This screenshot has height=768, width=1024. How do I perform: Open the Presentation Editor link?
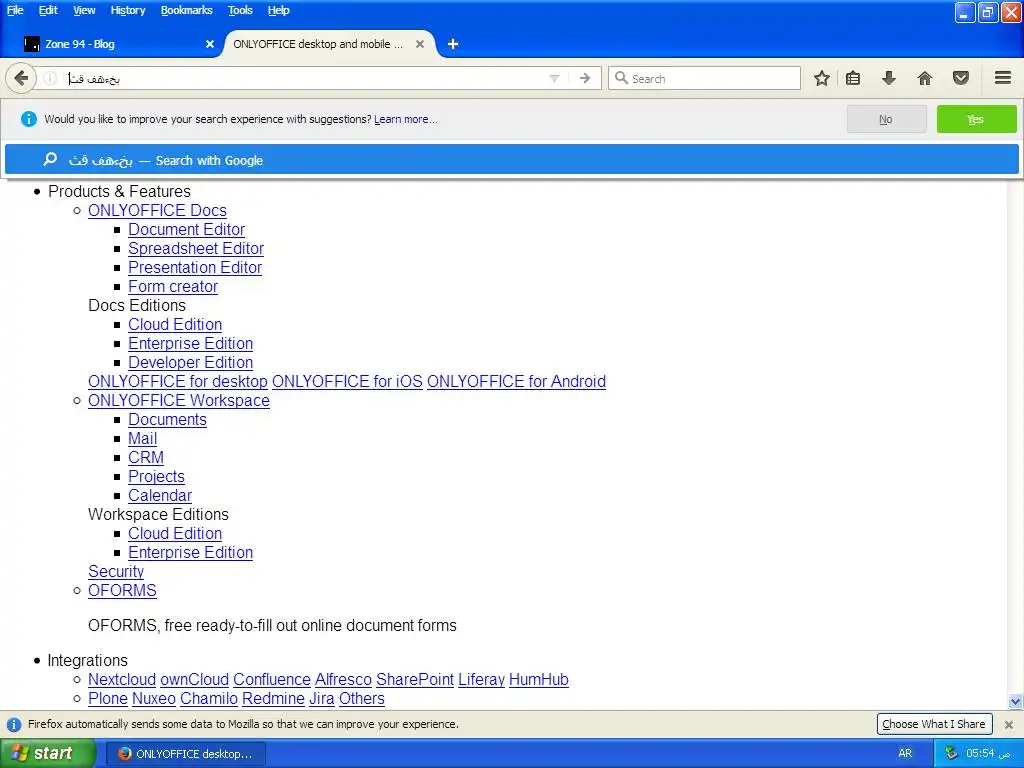pyautogui.click(x=195, y=267)
